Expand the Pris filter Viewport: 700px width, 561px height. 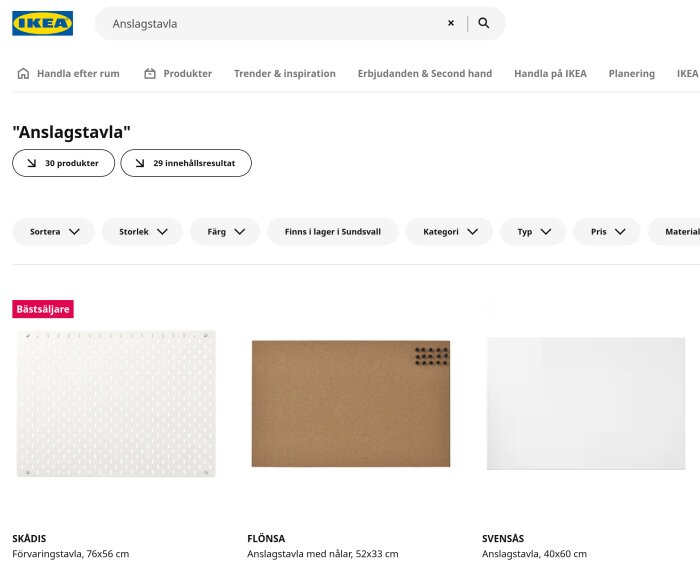607,232
